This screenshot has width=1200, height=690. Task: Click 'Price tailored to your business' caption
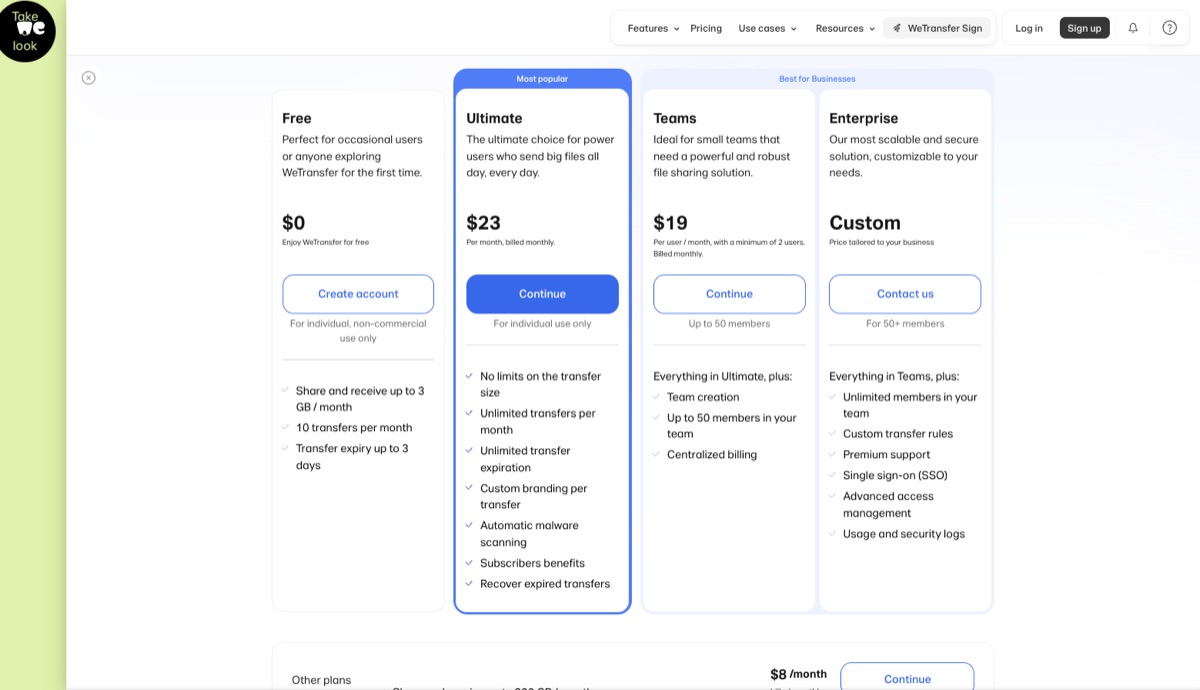click(882, 242)
